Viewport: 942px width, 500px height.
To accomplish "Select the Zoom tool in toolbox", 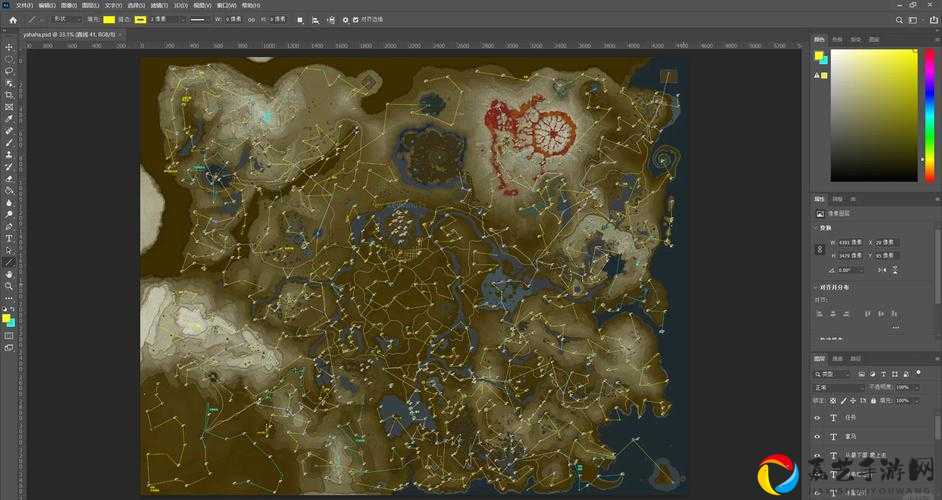I will [x=9, y=287].
